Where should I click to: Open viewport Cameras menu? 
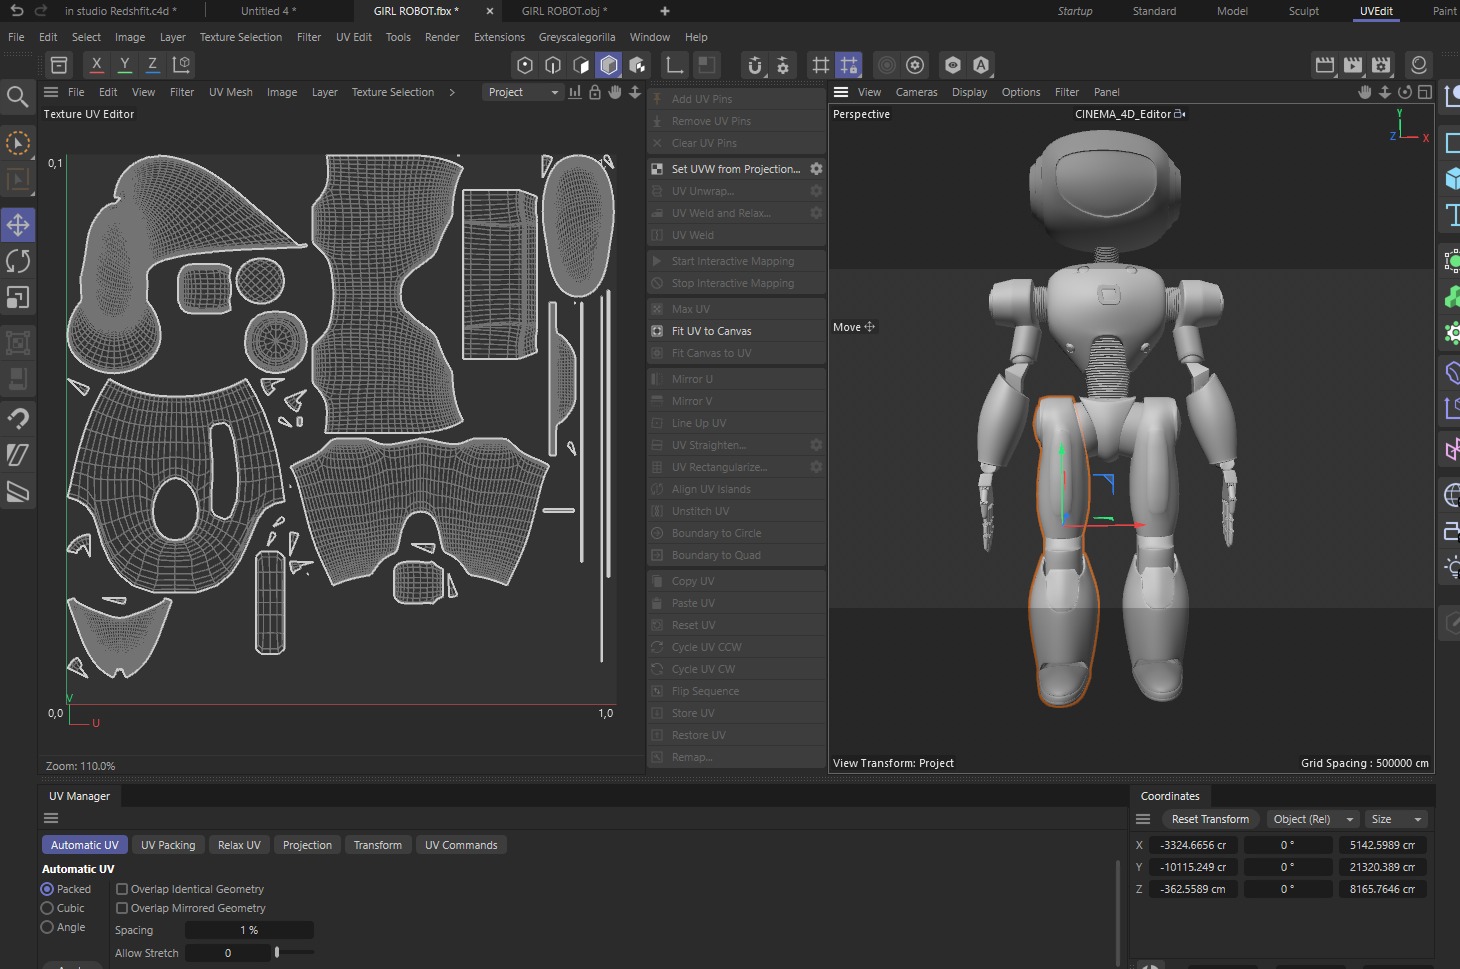tap(916, 92)
